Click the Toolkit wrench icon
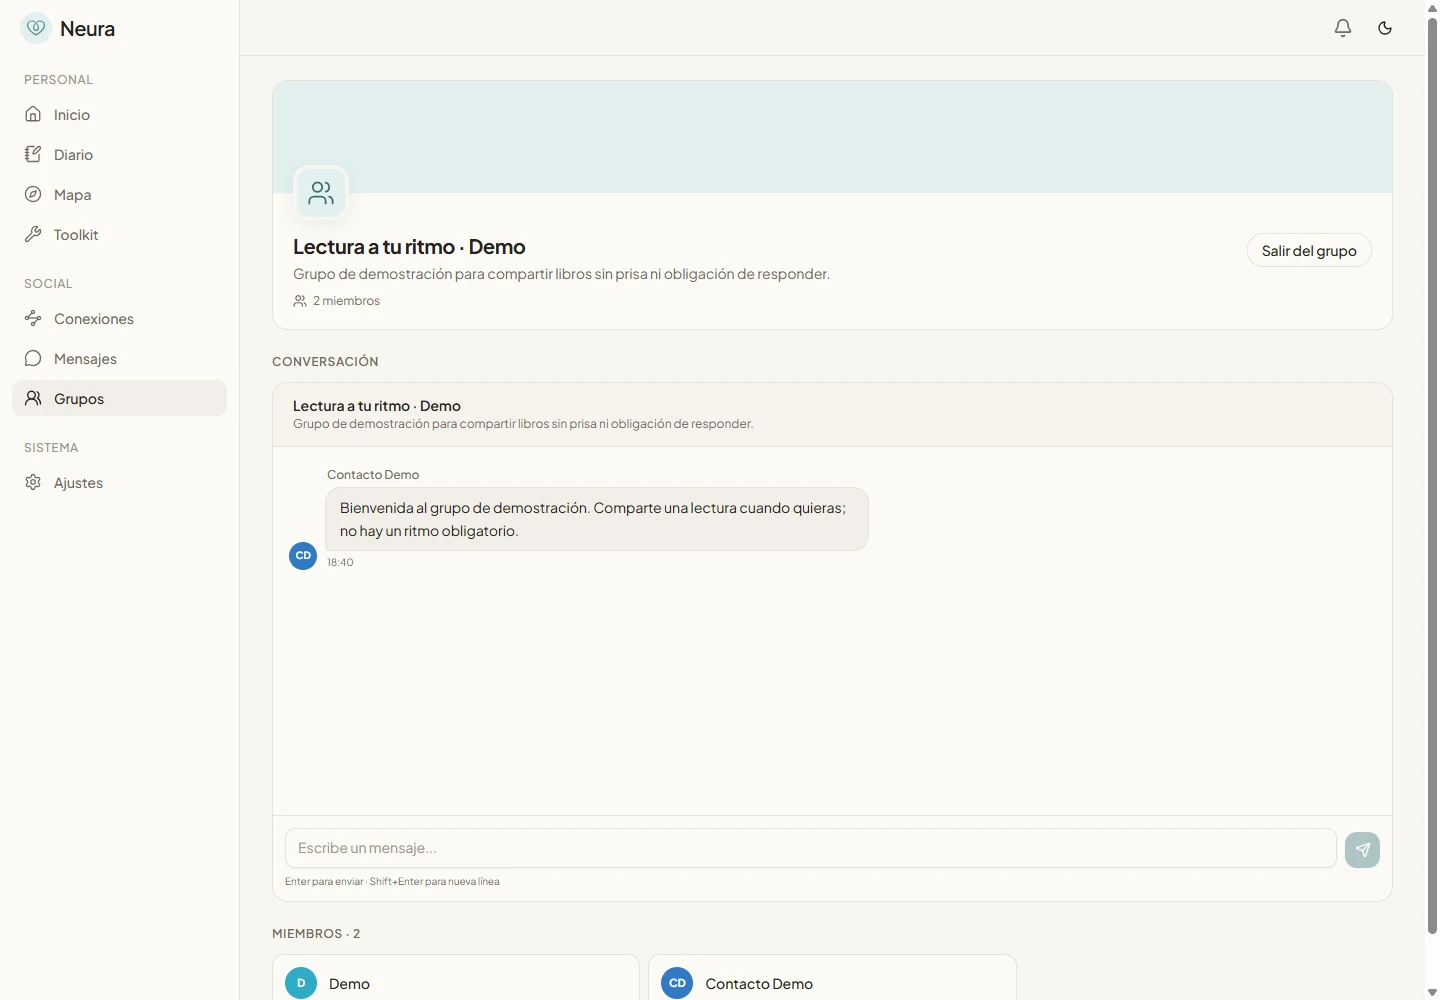This screenshot has height=1000, width=1440. 33,234
